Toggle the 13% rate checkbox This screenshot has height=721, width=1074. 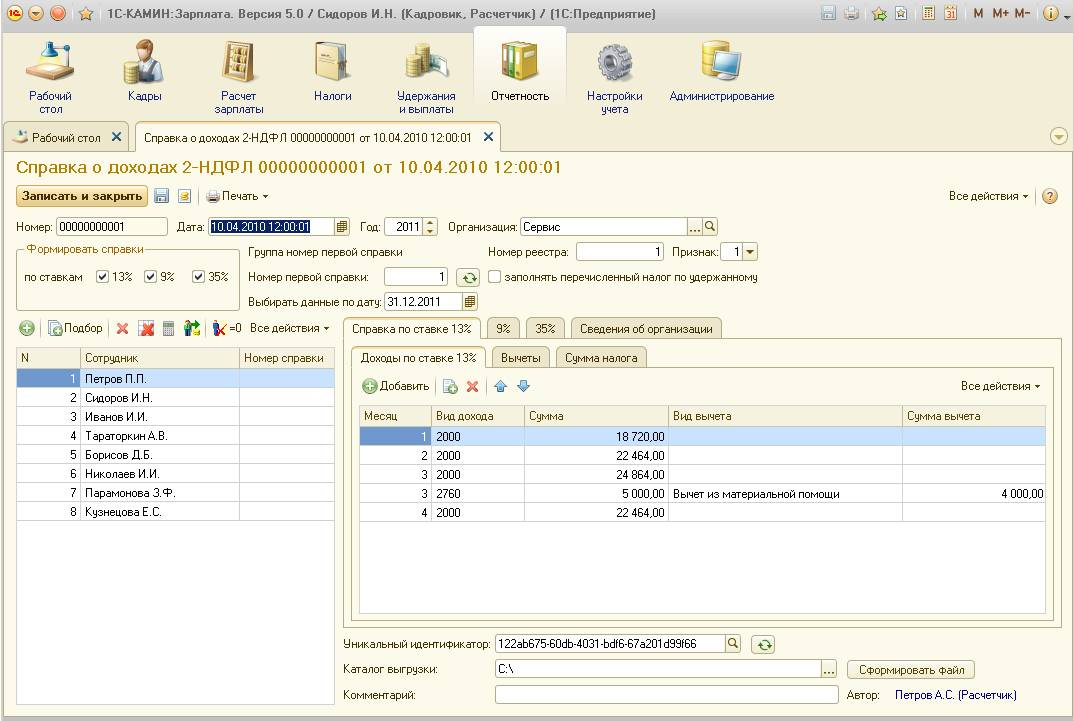102,277
